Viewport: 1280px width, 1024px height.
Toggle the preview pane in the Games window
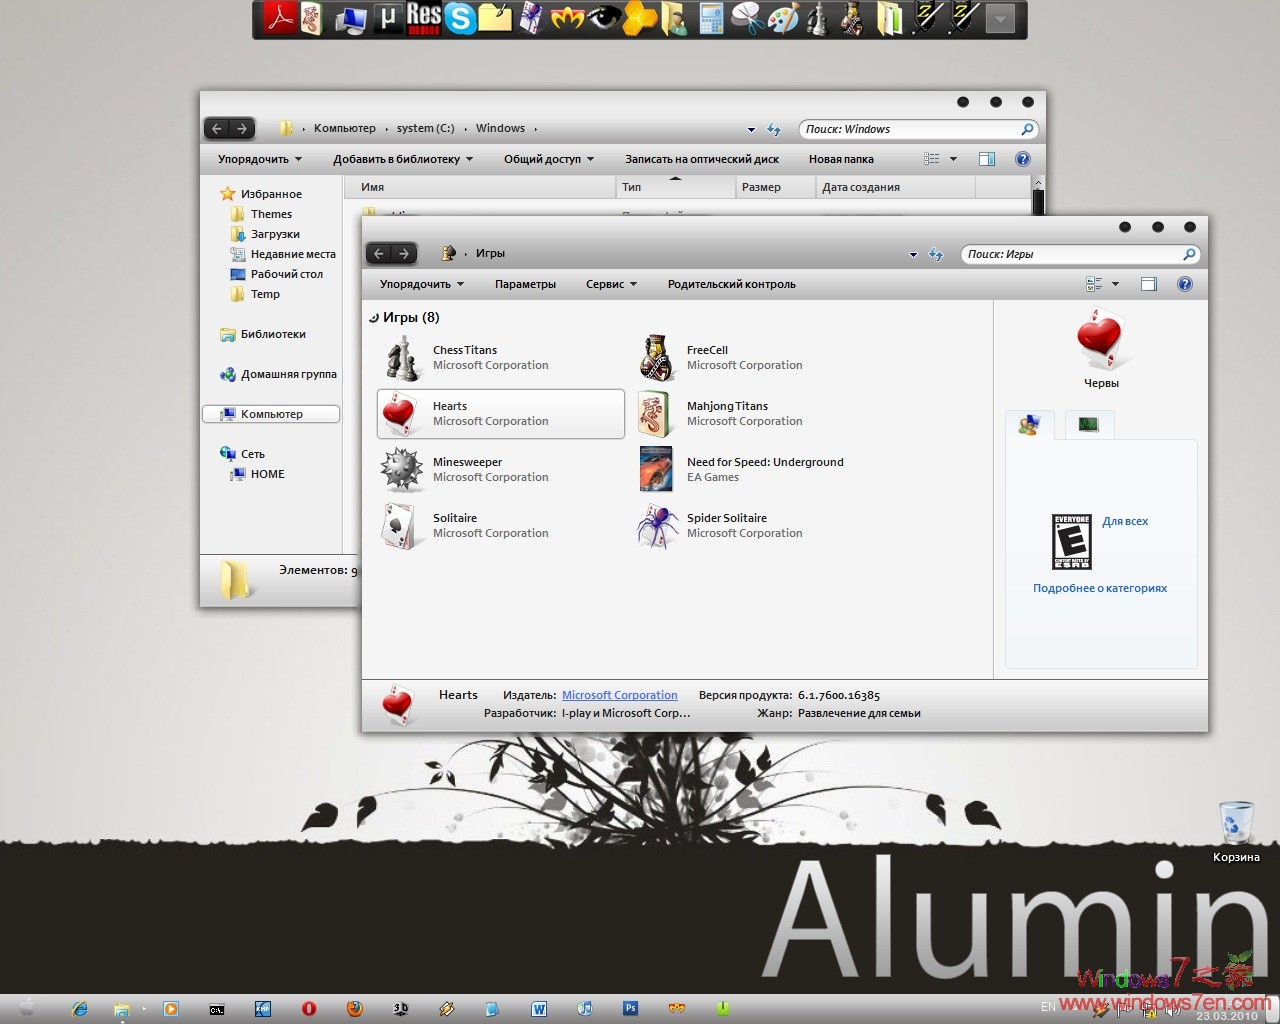pos(1148,283)
